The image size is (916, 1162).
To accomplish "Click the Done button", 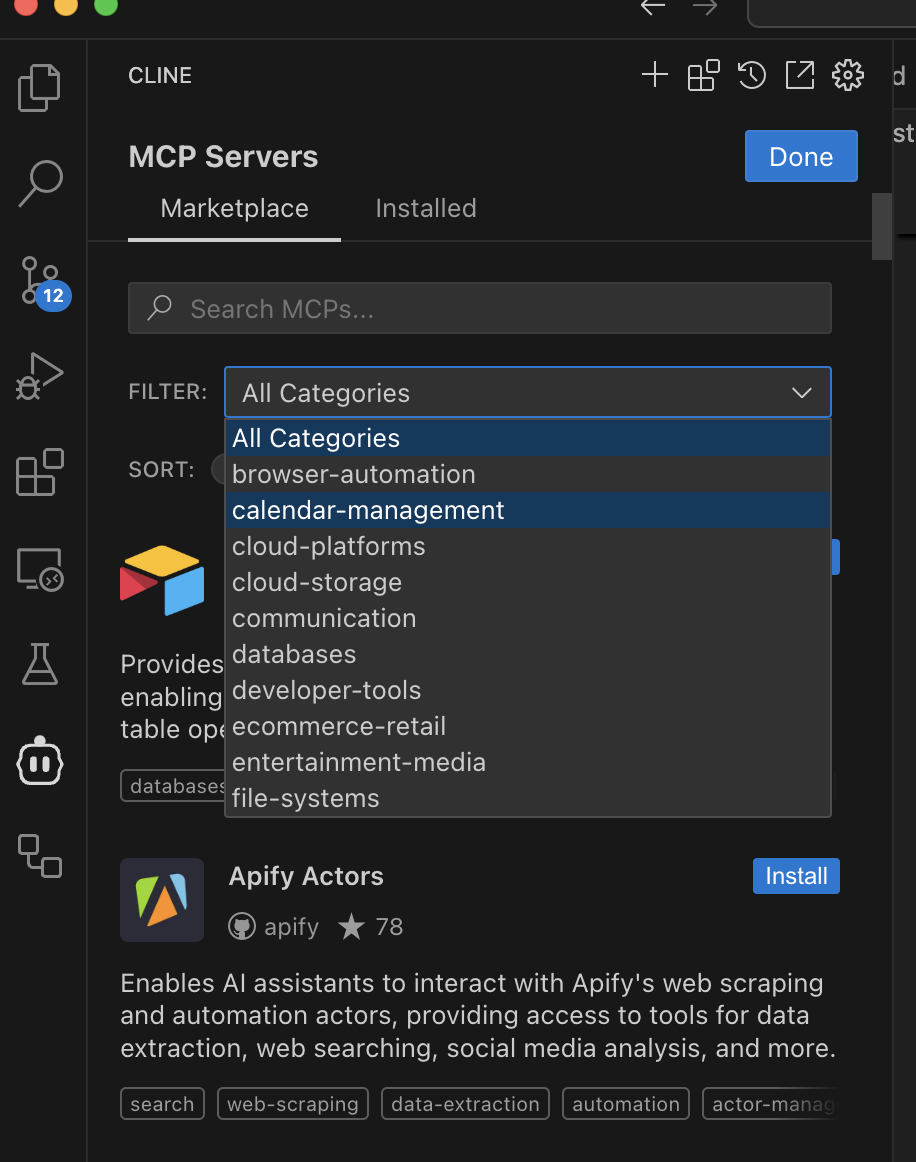I will [800, 157].
